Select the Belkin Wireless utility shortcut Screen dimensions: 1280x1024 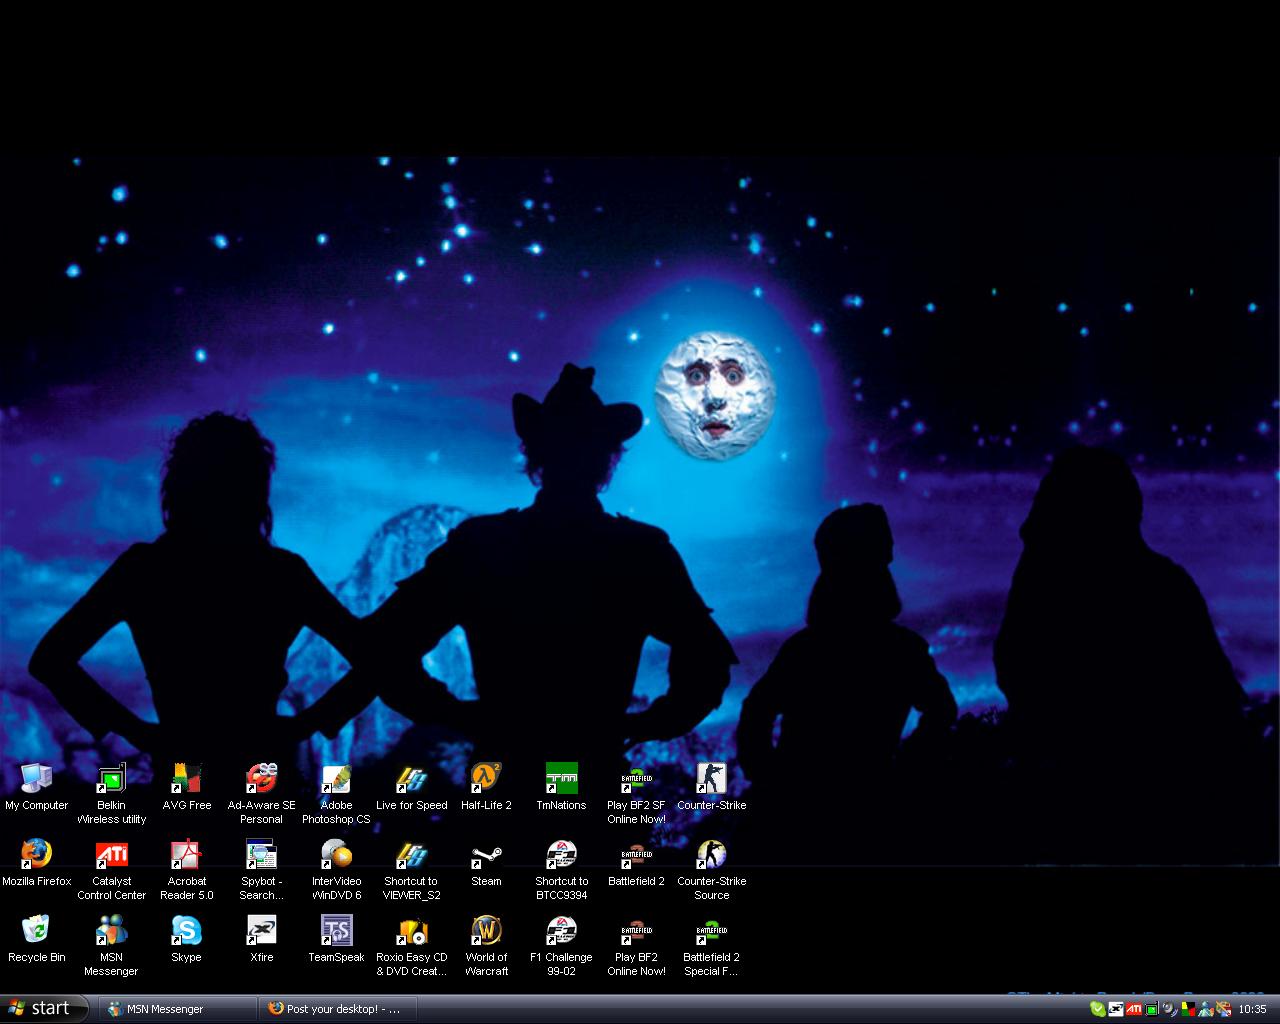click(x=111, y=793)
